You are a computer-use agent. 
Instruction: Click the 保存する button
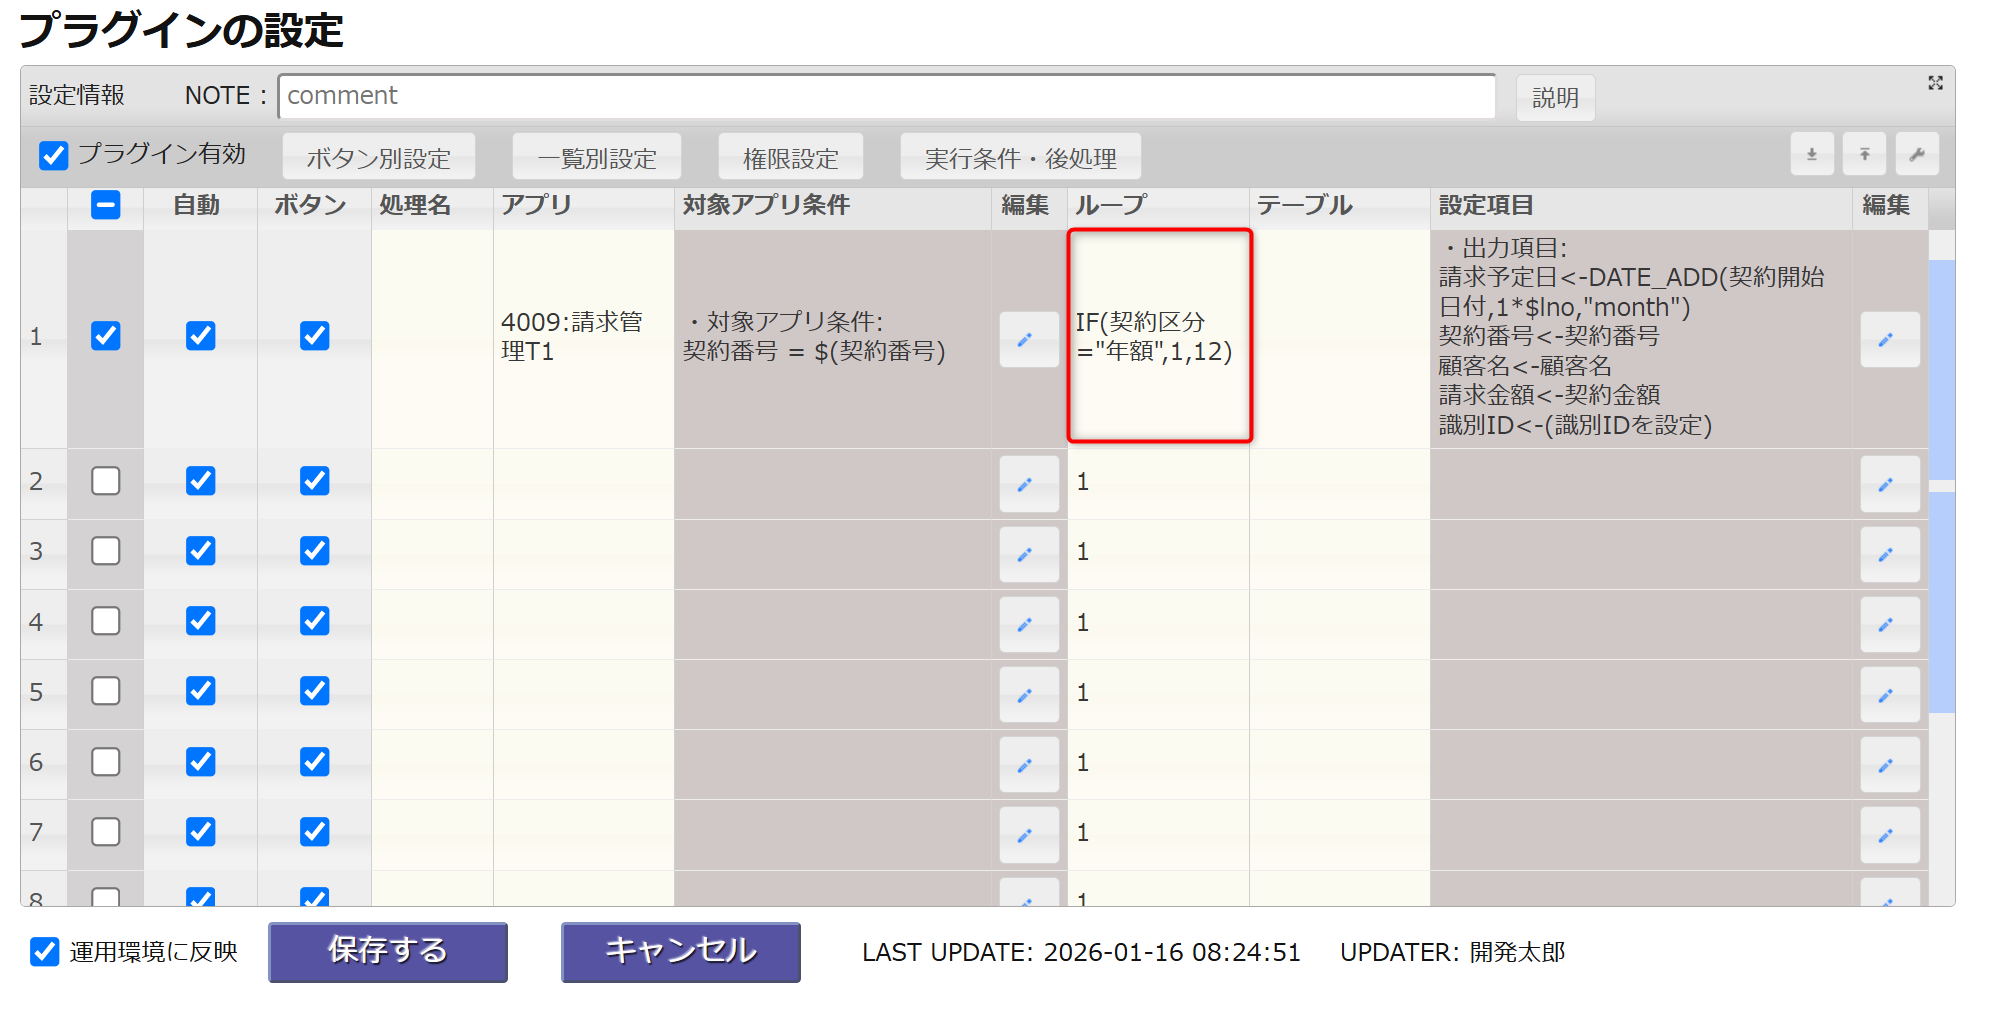(x=388, y=951)
